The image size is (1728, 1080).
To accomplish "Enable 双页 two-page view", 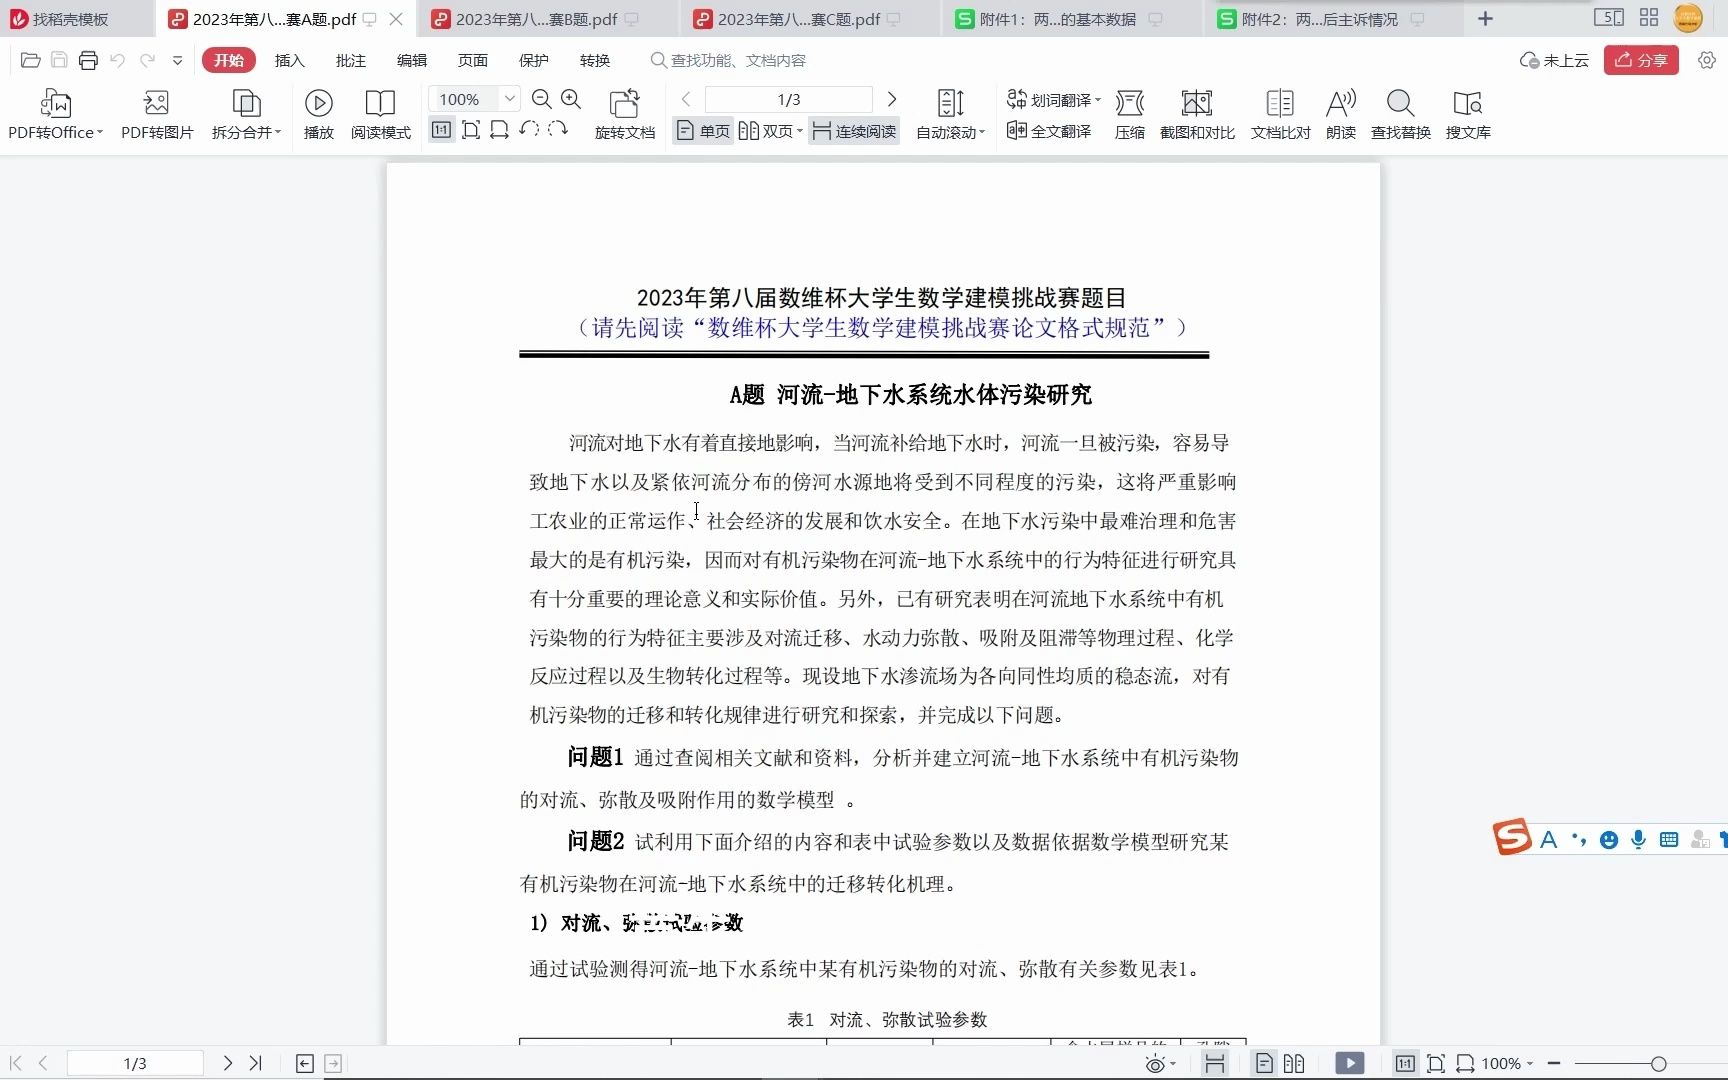I will pyautogui.click(x=768, y=130).
